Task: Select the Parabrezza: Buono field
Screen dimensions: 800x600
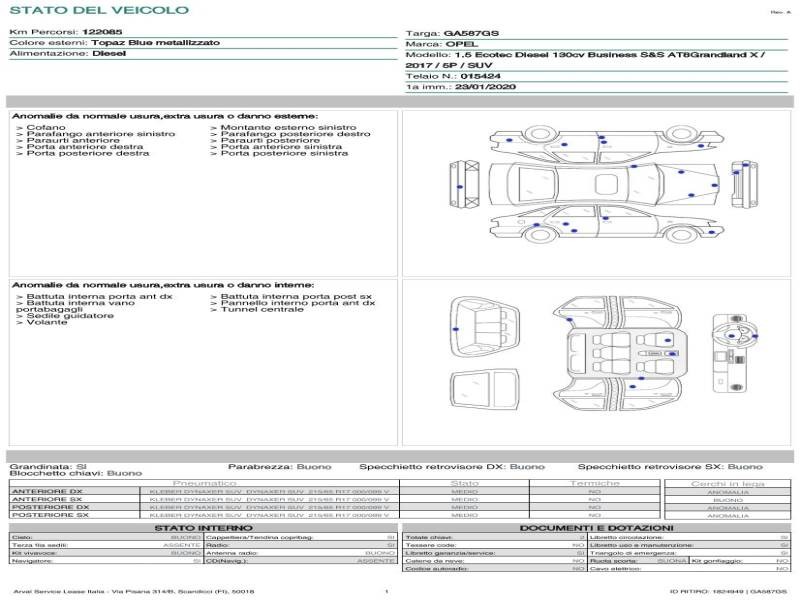Action: tap(280, 466)
